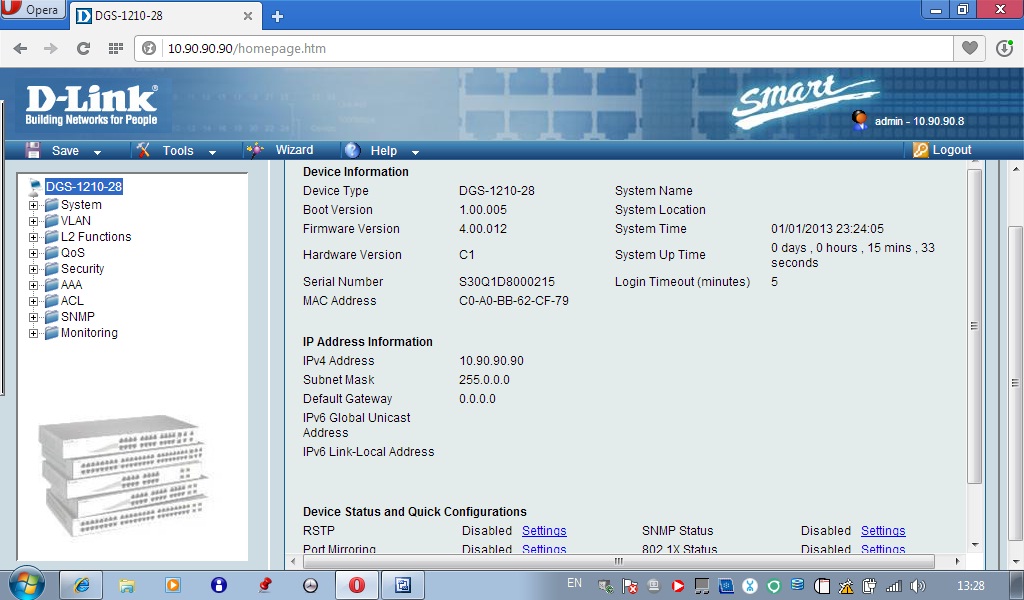Select the DGS-1210-28 browser tab
The width and height of the screenshot is (1024, 600).
point(165,16)
